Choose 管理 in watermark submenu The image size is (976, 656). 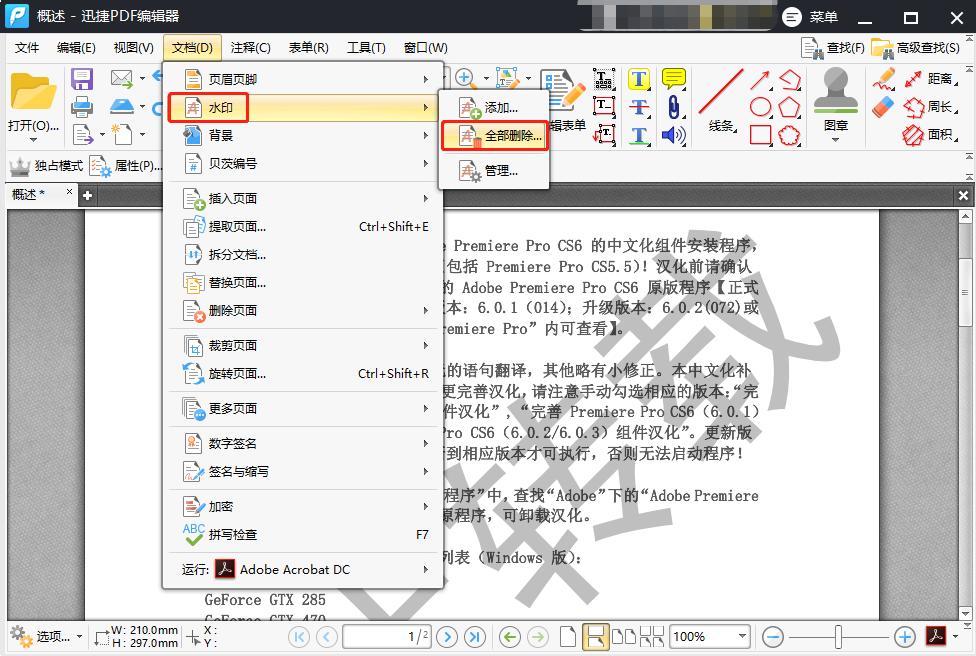click(x=494, y=170)
